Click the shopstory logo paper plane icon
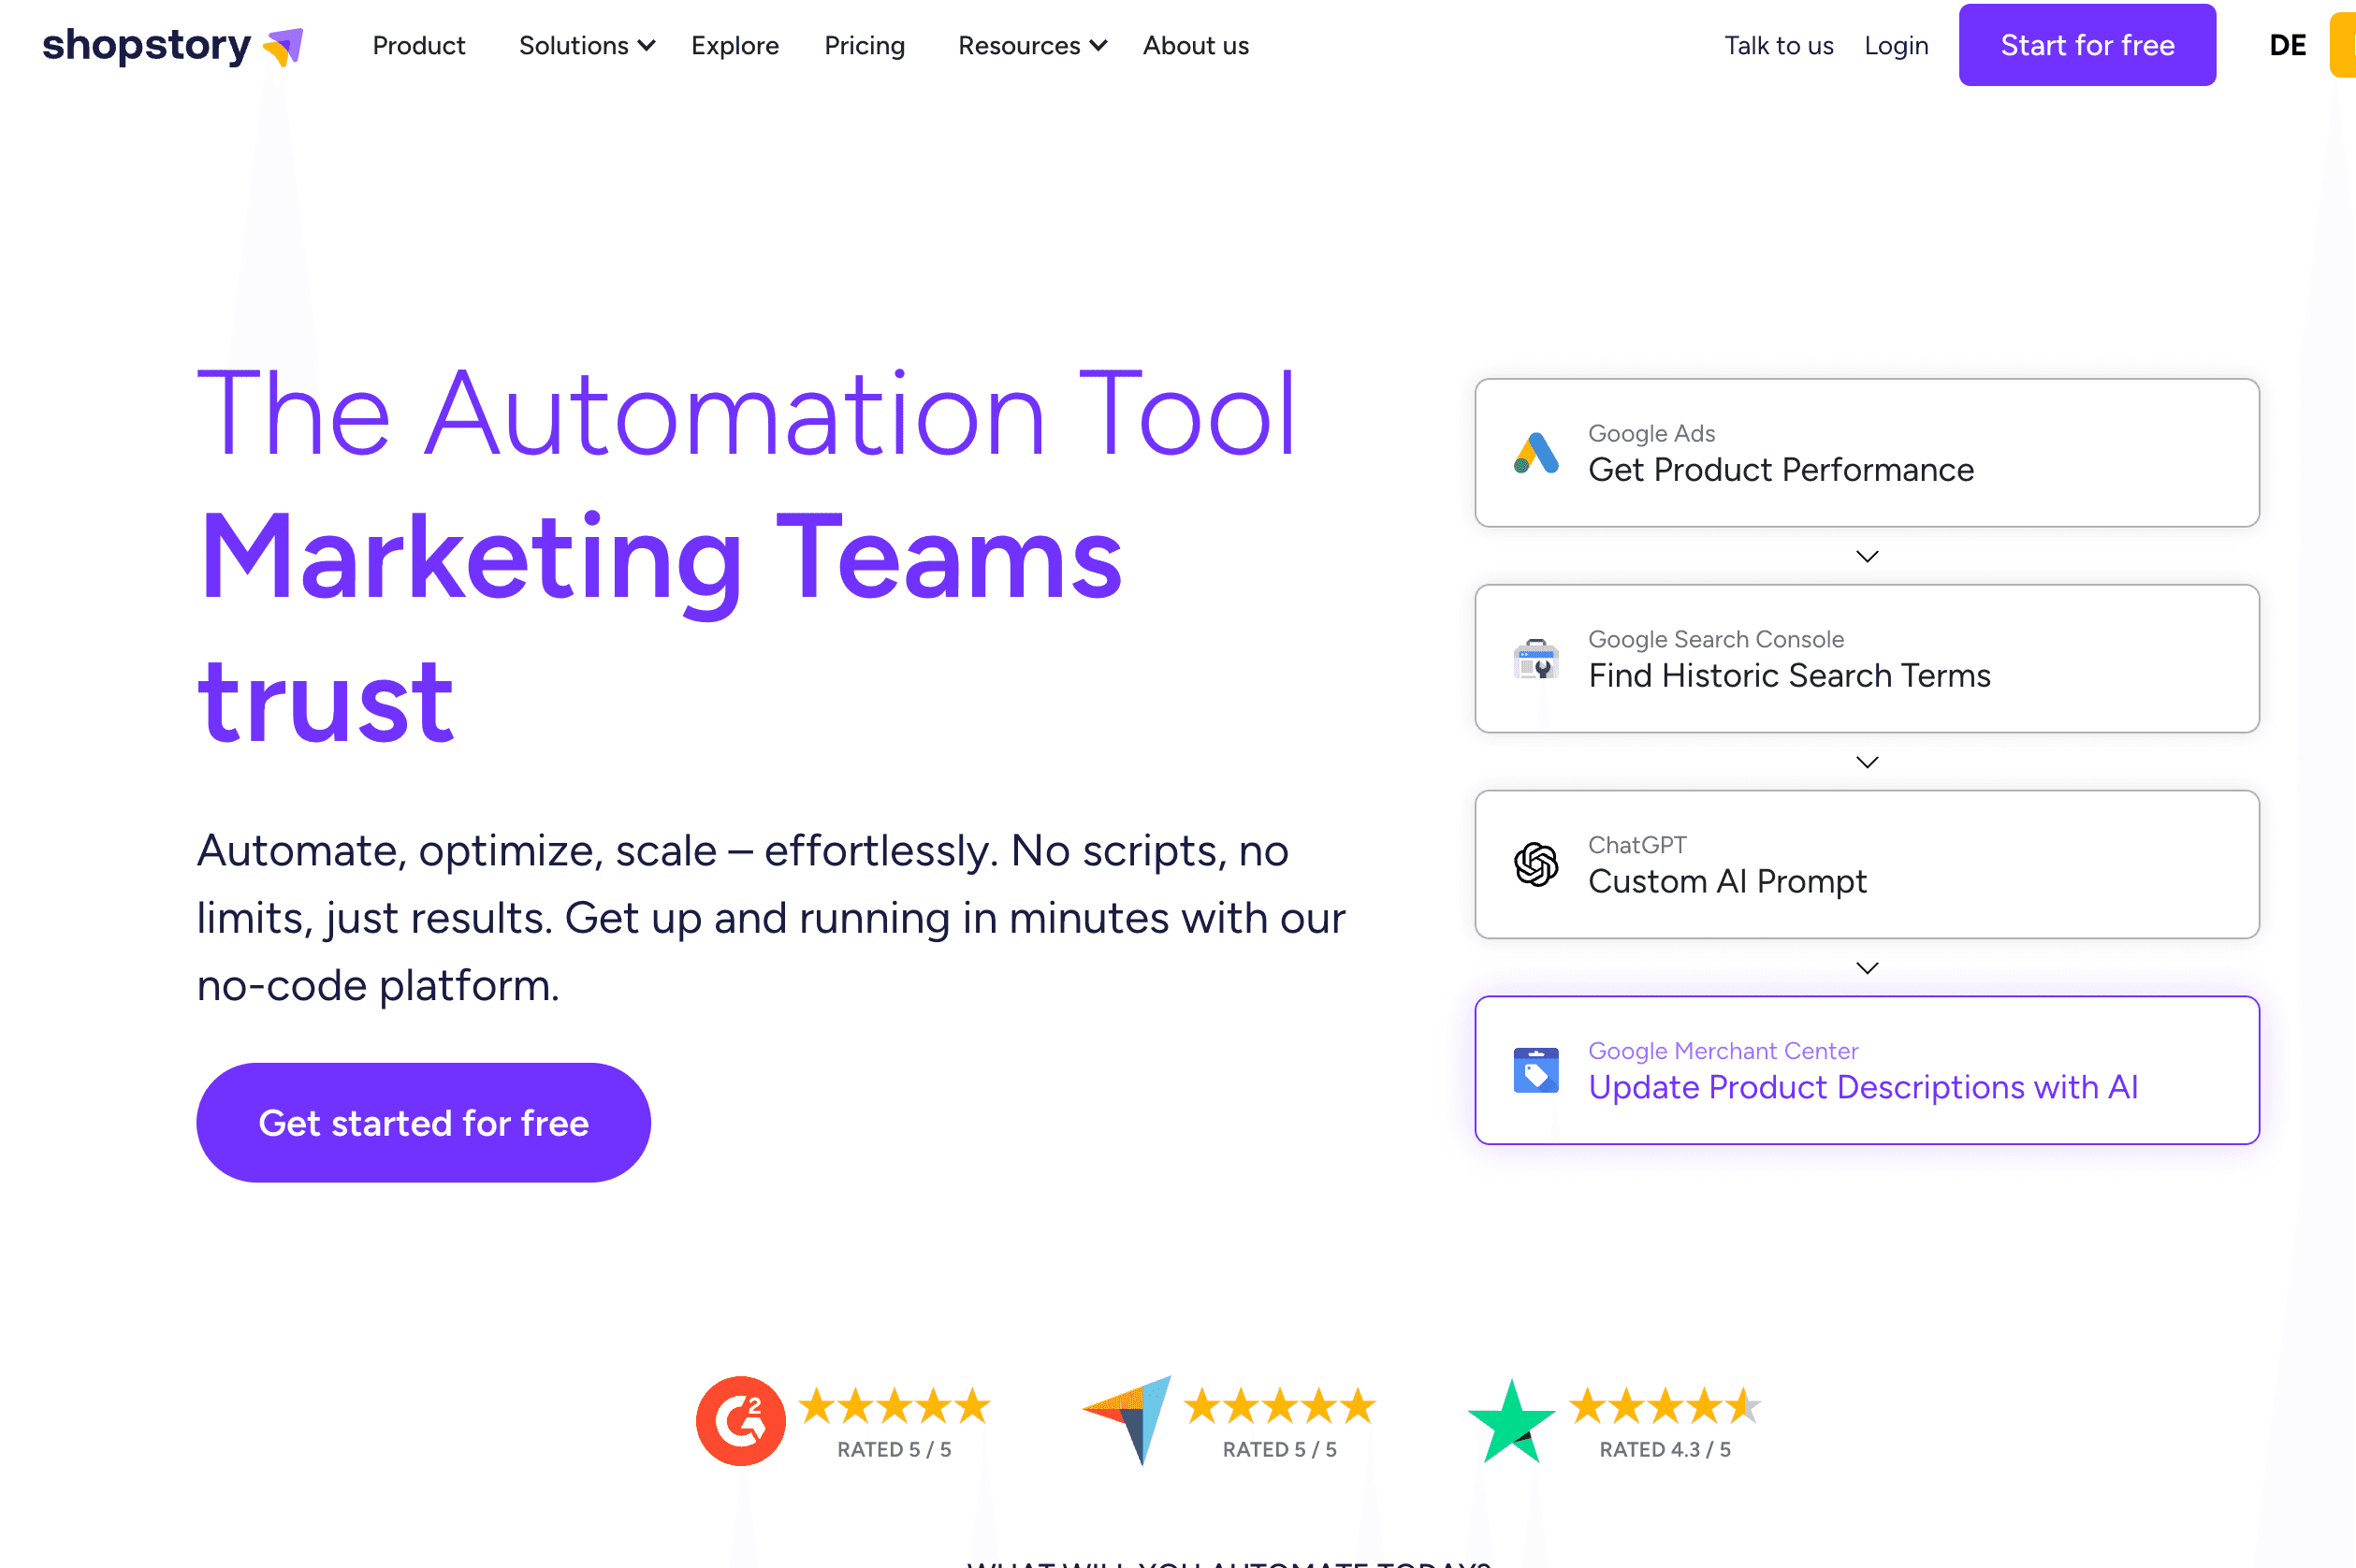 pyautogui.click(x=284, y=46)
